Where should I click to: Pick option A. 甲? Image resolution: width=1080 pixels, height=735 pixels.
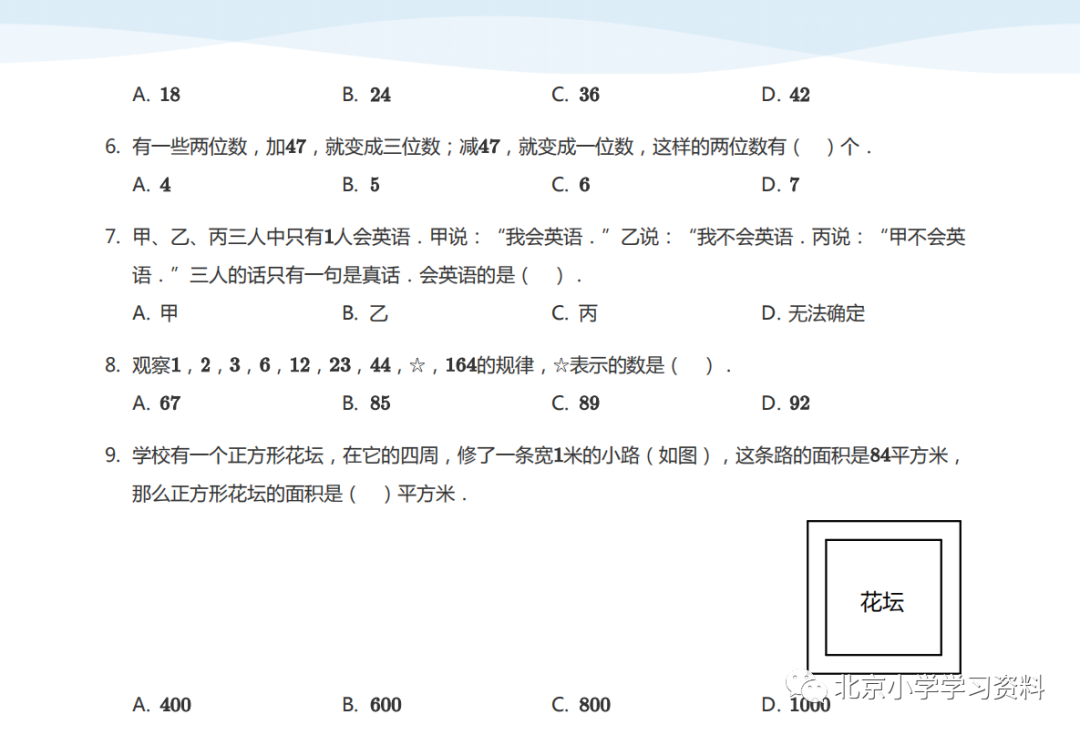click(x=156, y=313)
